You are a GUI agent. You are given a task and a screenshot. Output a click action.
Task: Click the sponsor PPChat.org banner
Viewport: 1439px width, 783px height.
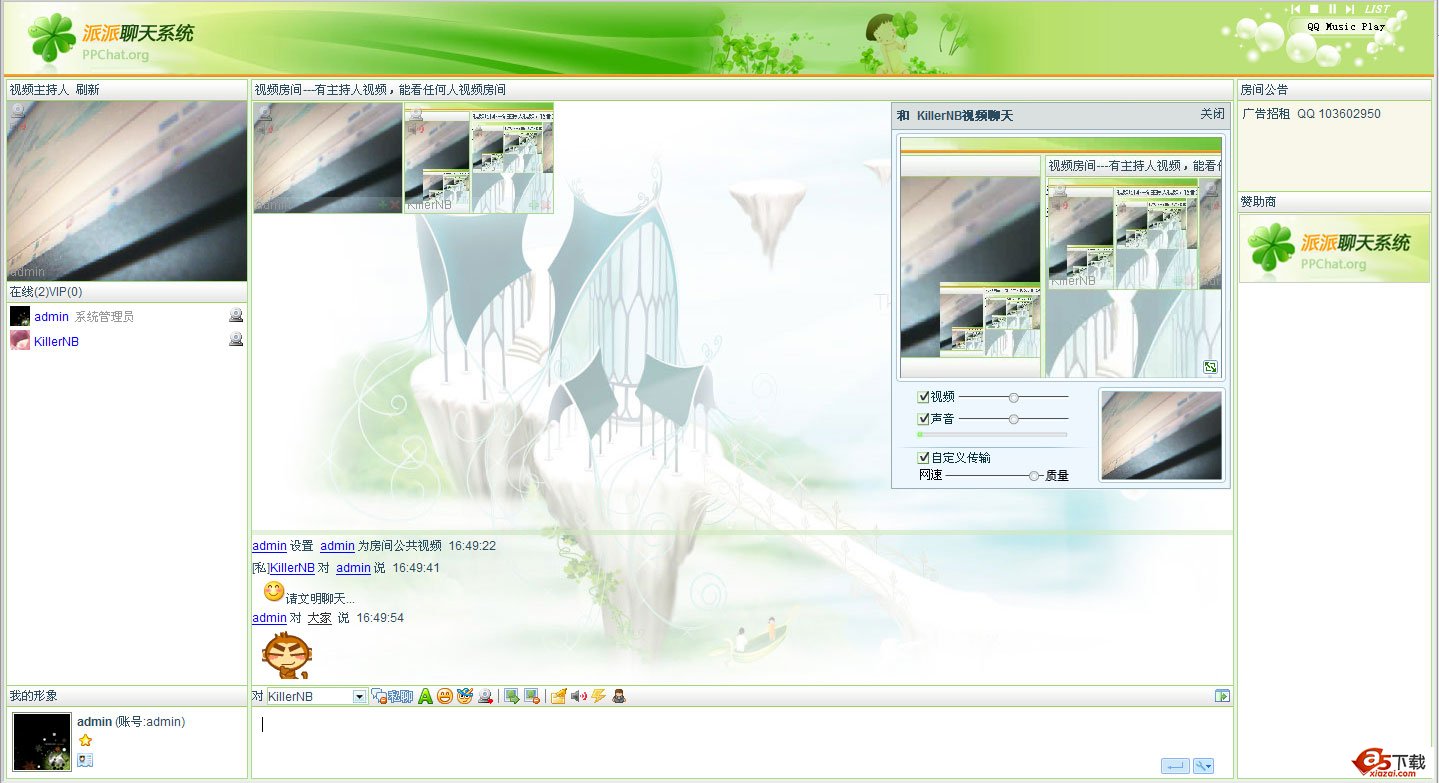pos(1334,248)
